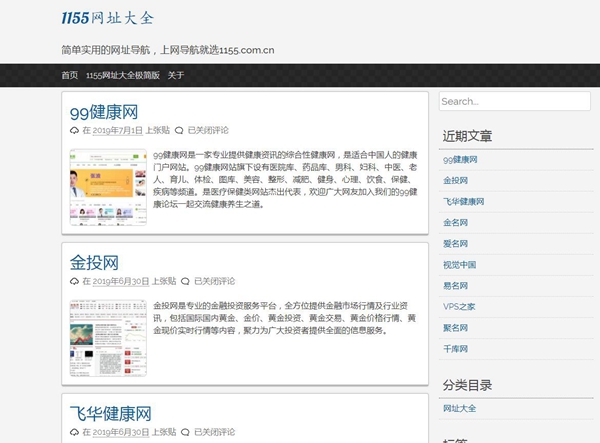Screen dimensions: 600x443
Task: Click the comment bubble icon under the 飞华健康网 title
Action: (x=185, y=432)
